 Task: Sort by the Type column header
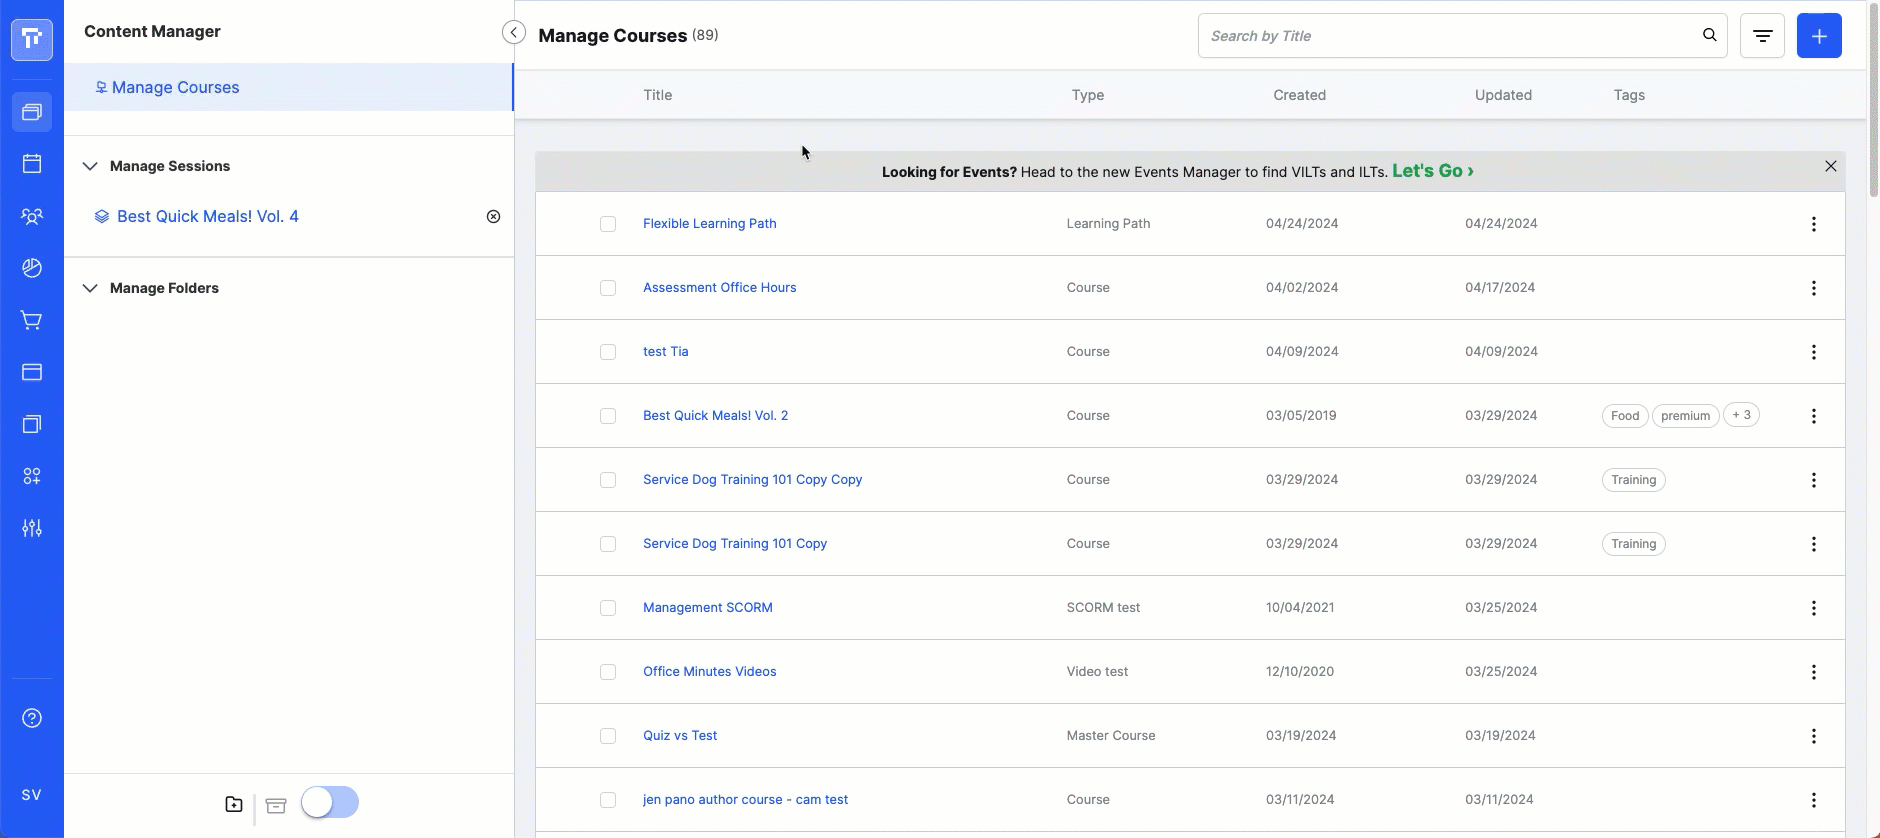coord(1087,95)
